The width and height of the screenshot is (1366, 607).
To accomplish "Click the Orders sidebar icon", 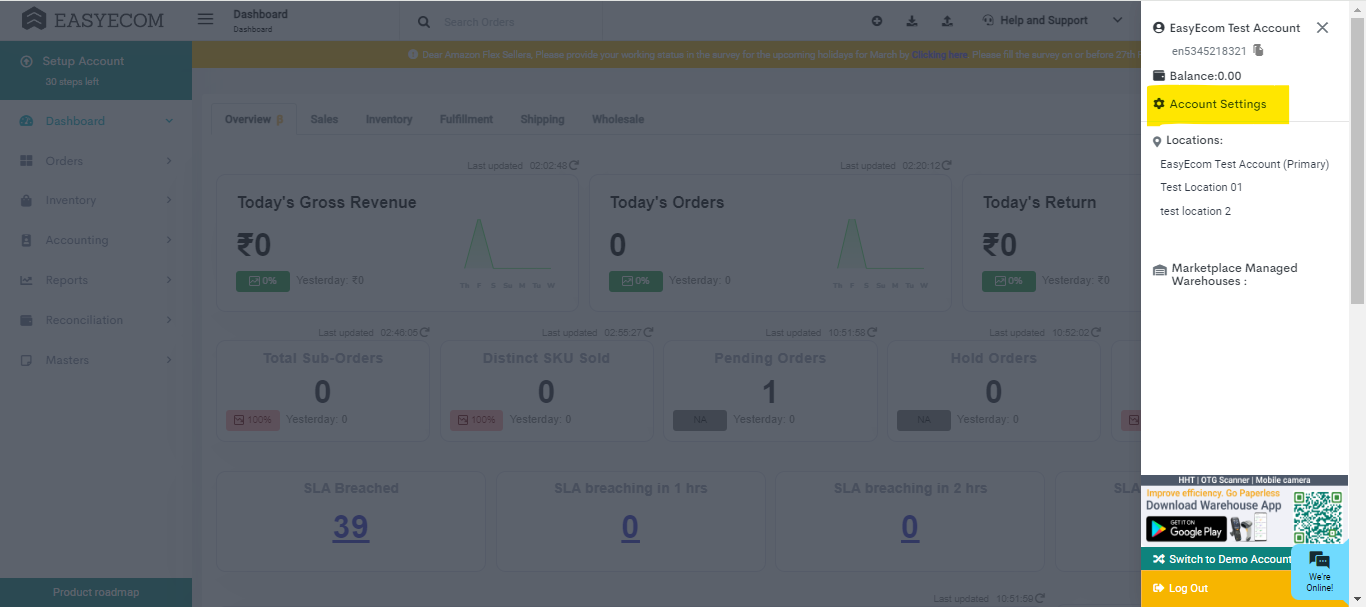I will coord(26,161).
